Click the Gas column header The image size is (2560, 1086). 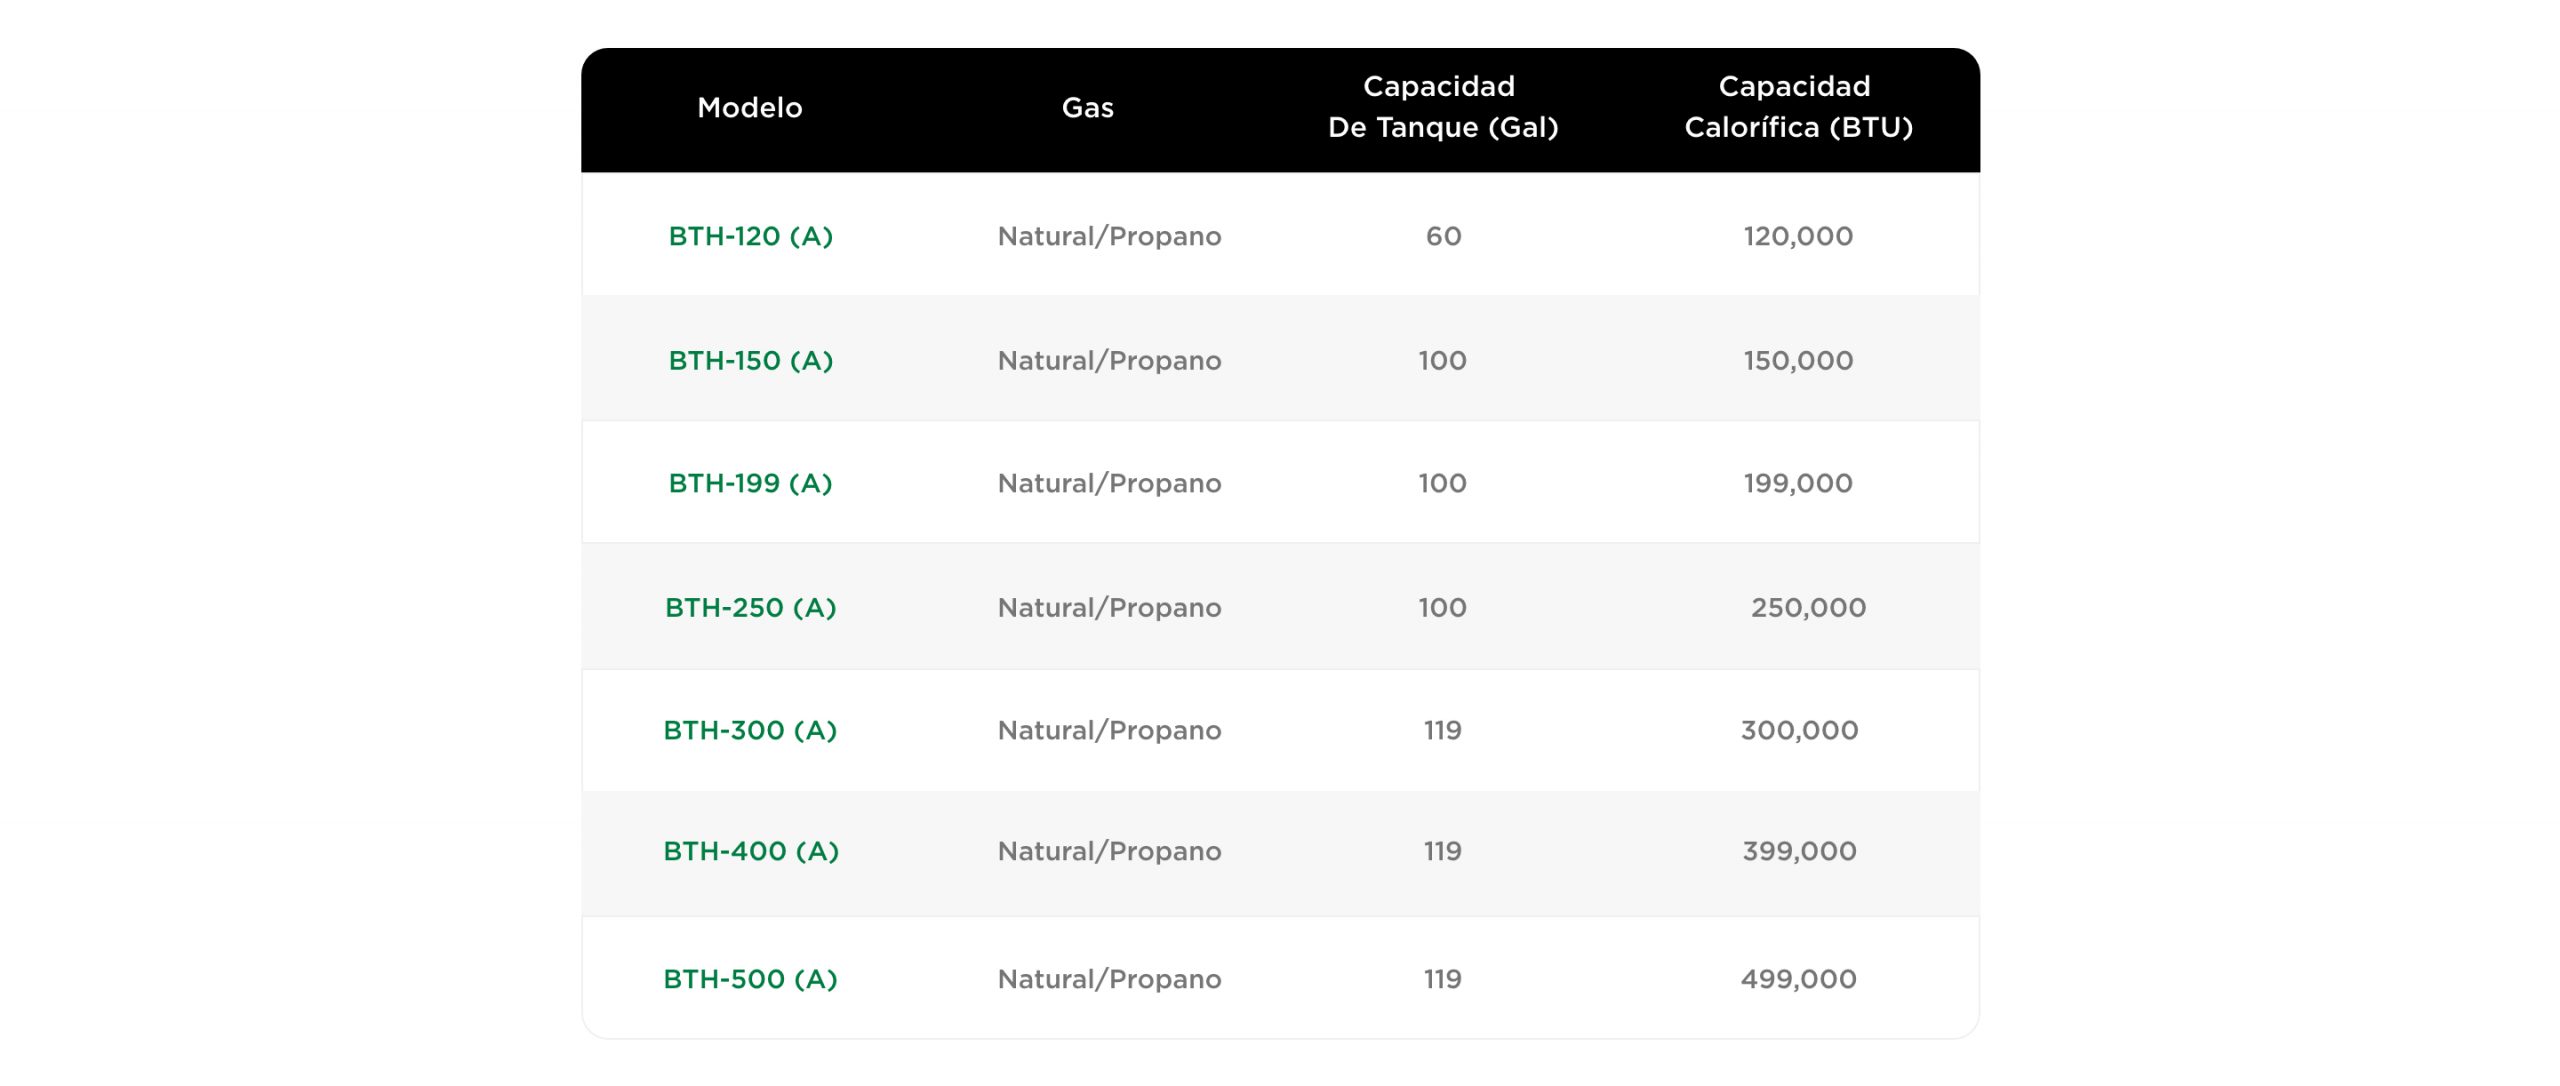click(1087, 108)
